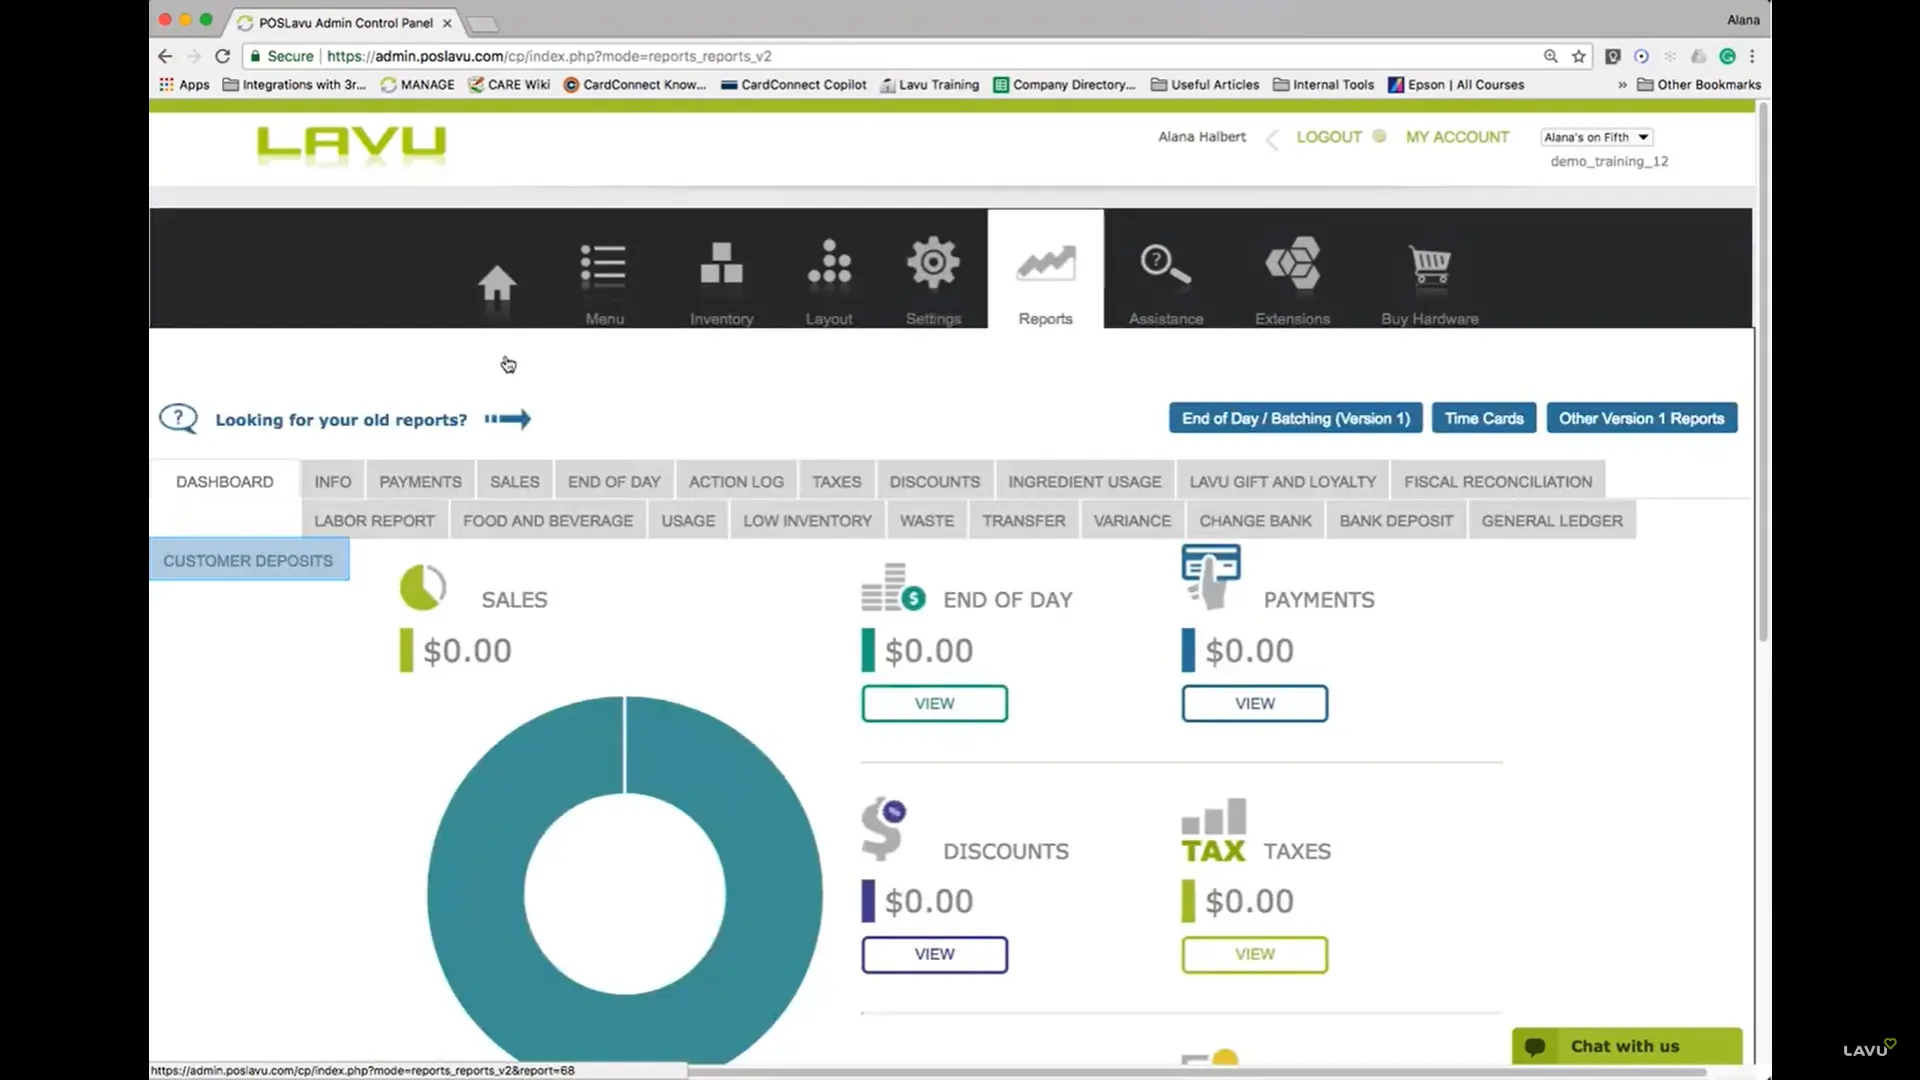The image size is (1920, 1080).
Task: Open the Alana's on Fifth location dropdown
Action: tap(1596, 137)
